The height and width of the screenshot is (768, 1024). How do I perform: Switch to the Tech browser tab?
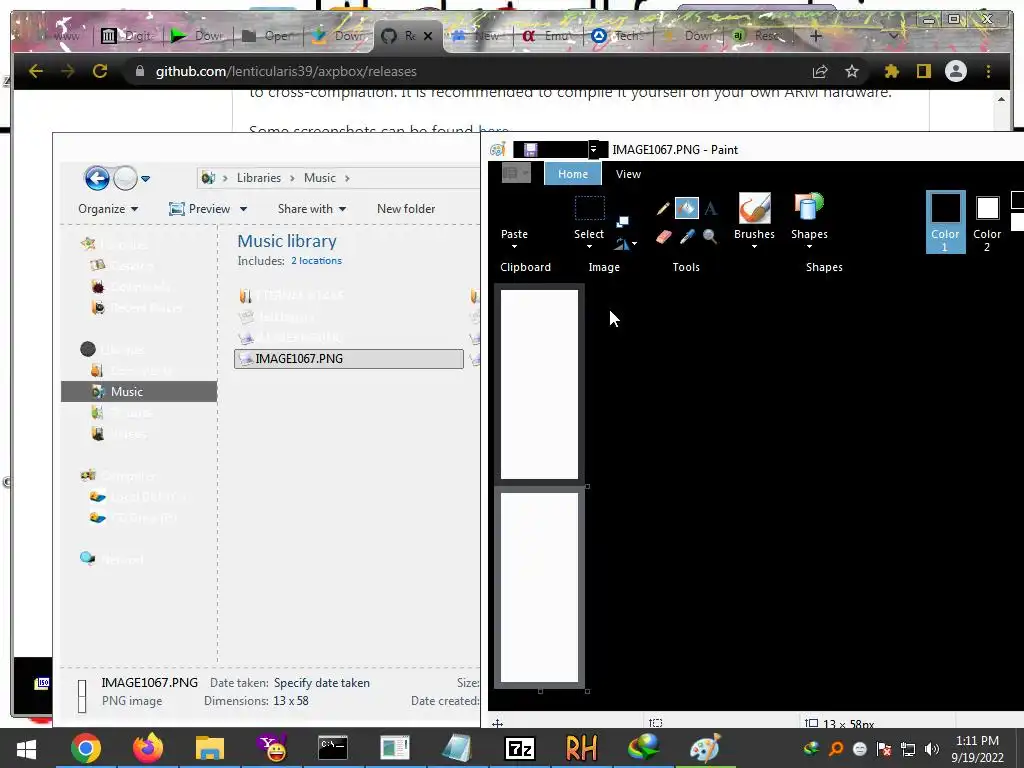[x=618, y=36]
